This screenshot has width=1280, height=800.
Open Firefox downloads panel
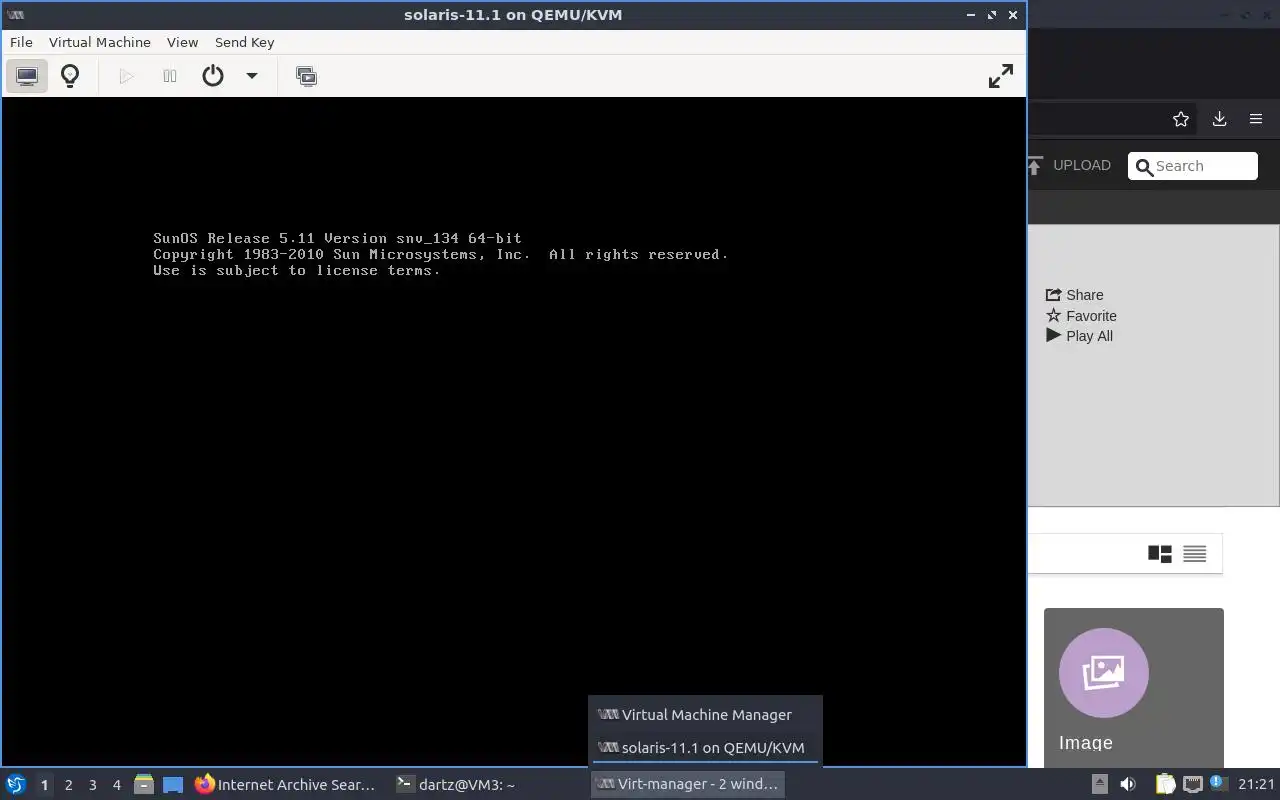1219,119
